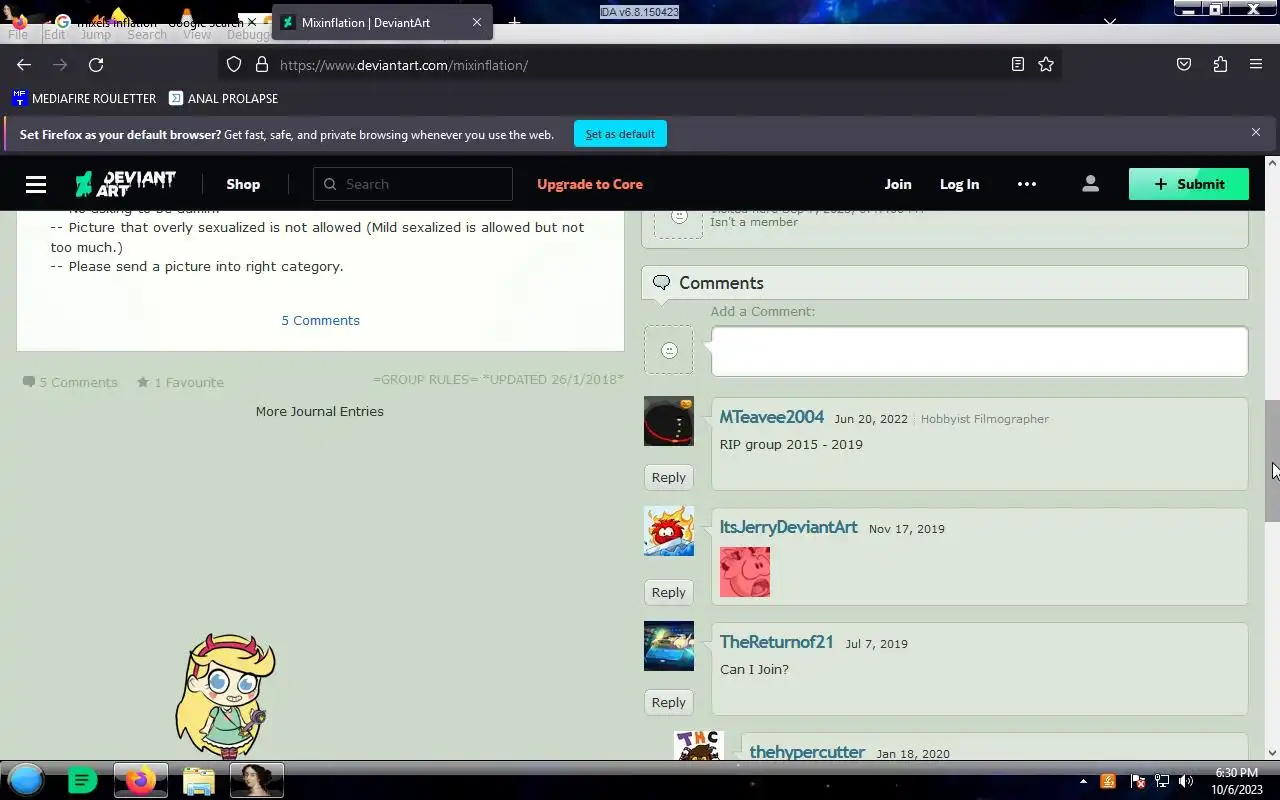Open the blue 5 Comments link
1280x800 pixels.
[x=320, y=320]
